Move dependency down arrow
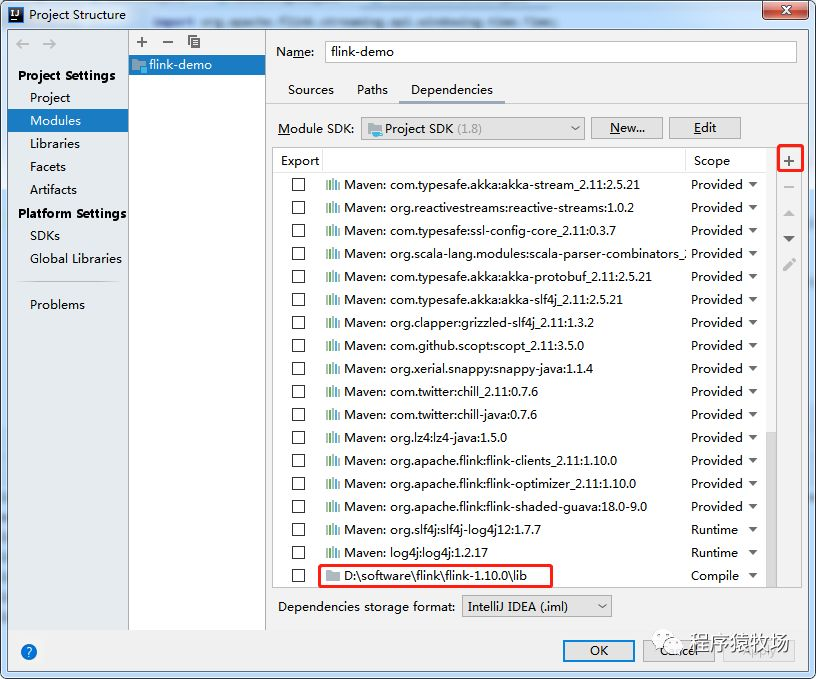 click(789, 238)
